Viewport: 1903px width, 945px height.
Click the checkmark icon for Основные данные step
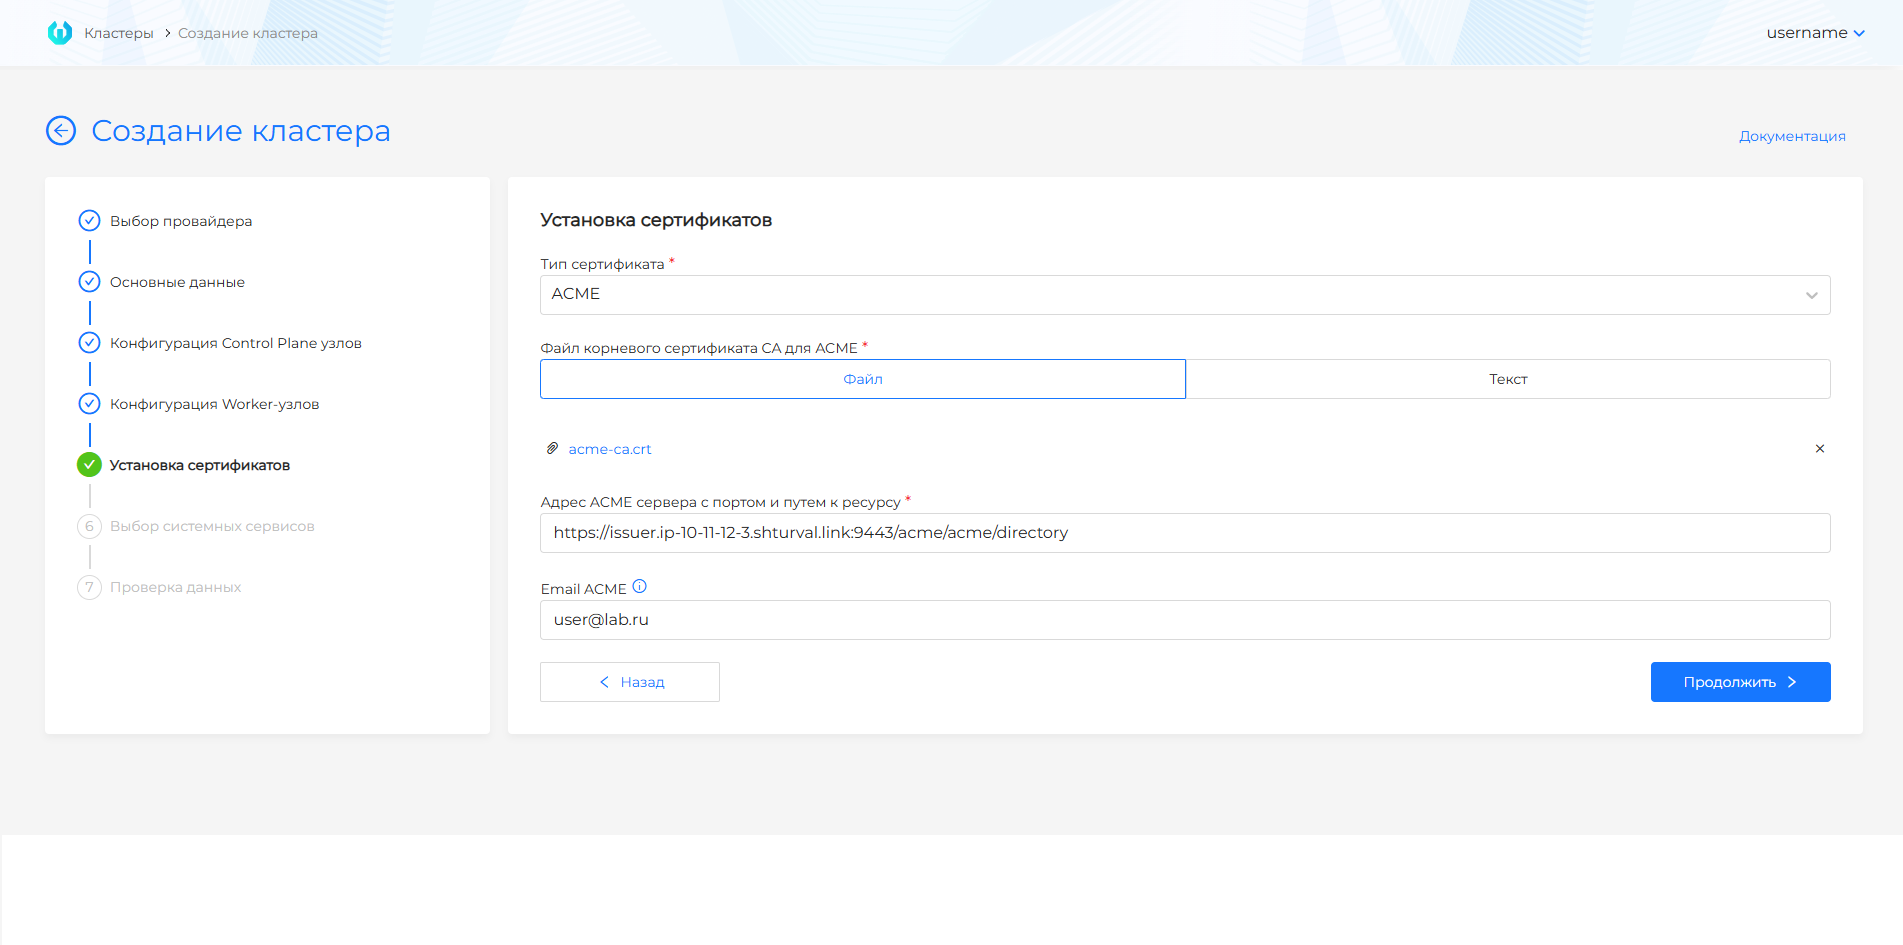click(89, 282)
